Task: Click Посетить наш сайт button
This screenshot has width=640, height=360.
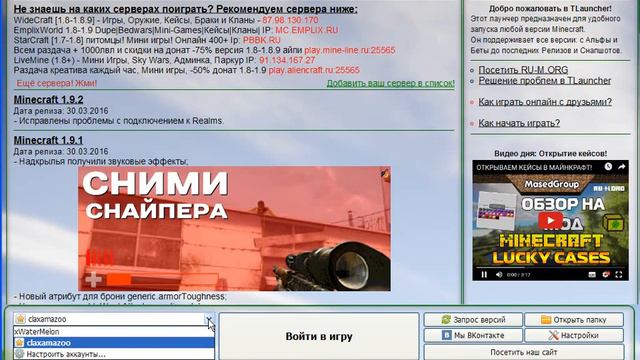Action: [x=524, y=352]
